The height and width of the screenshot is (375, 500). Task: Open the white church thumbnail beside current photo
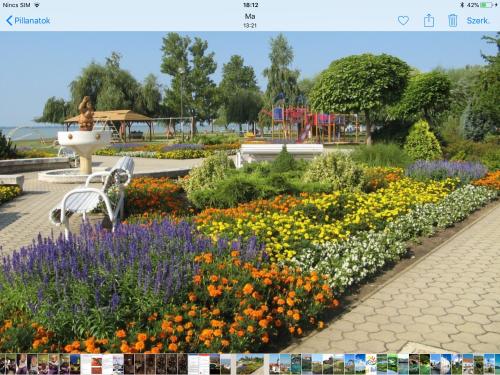[x=274, y=364]
